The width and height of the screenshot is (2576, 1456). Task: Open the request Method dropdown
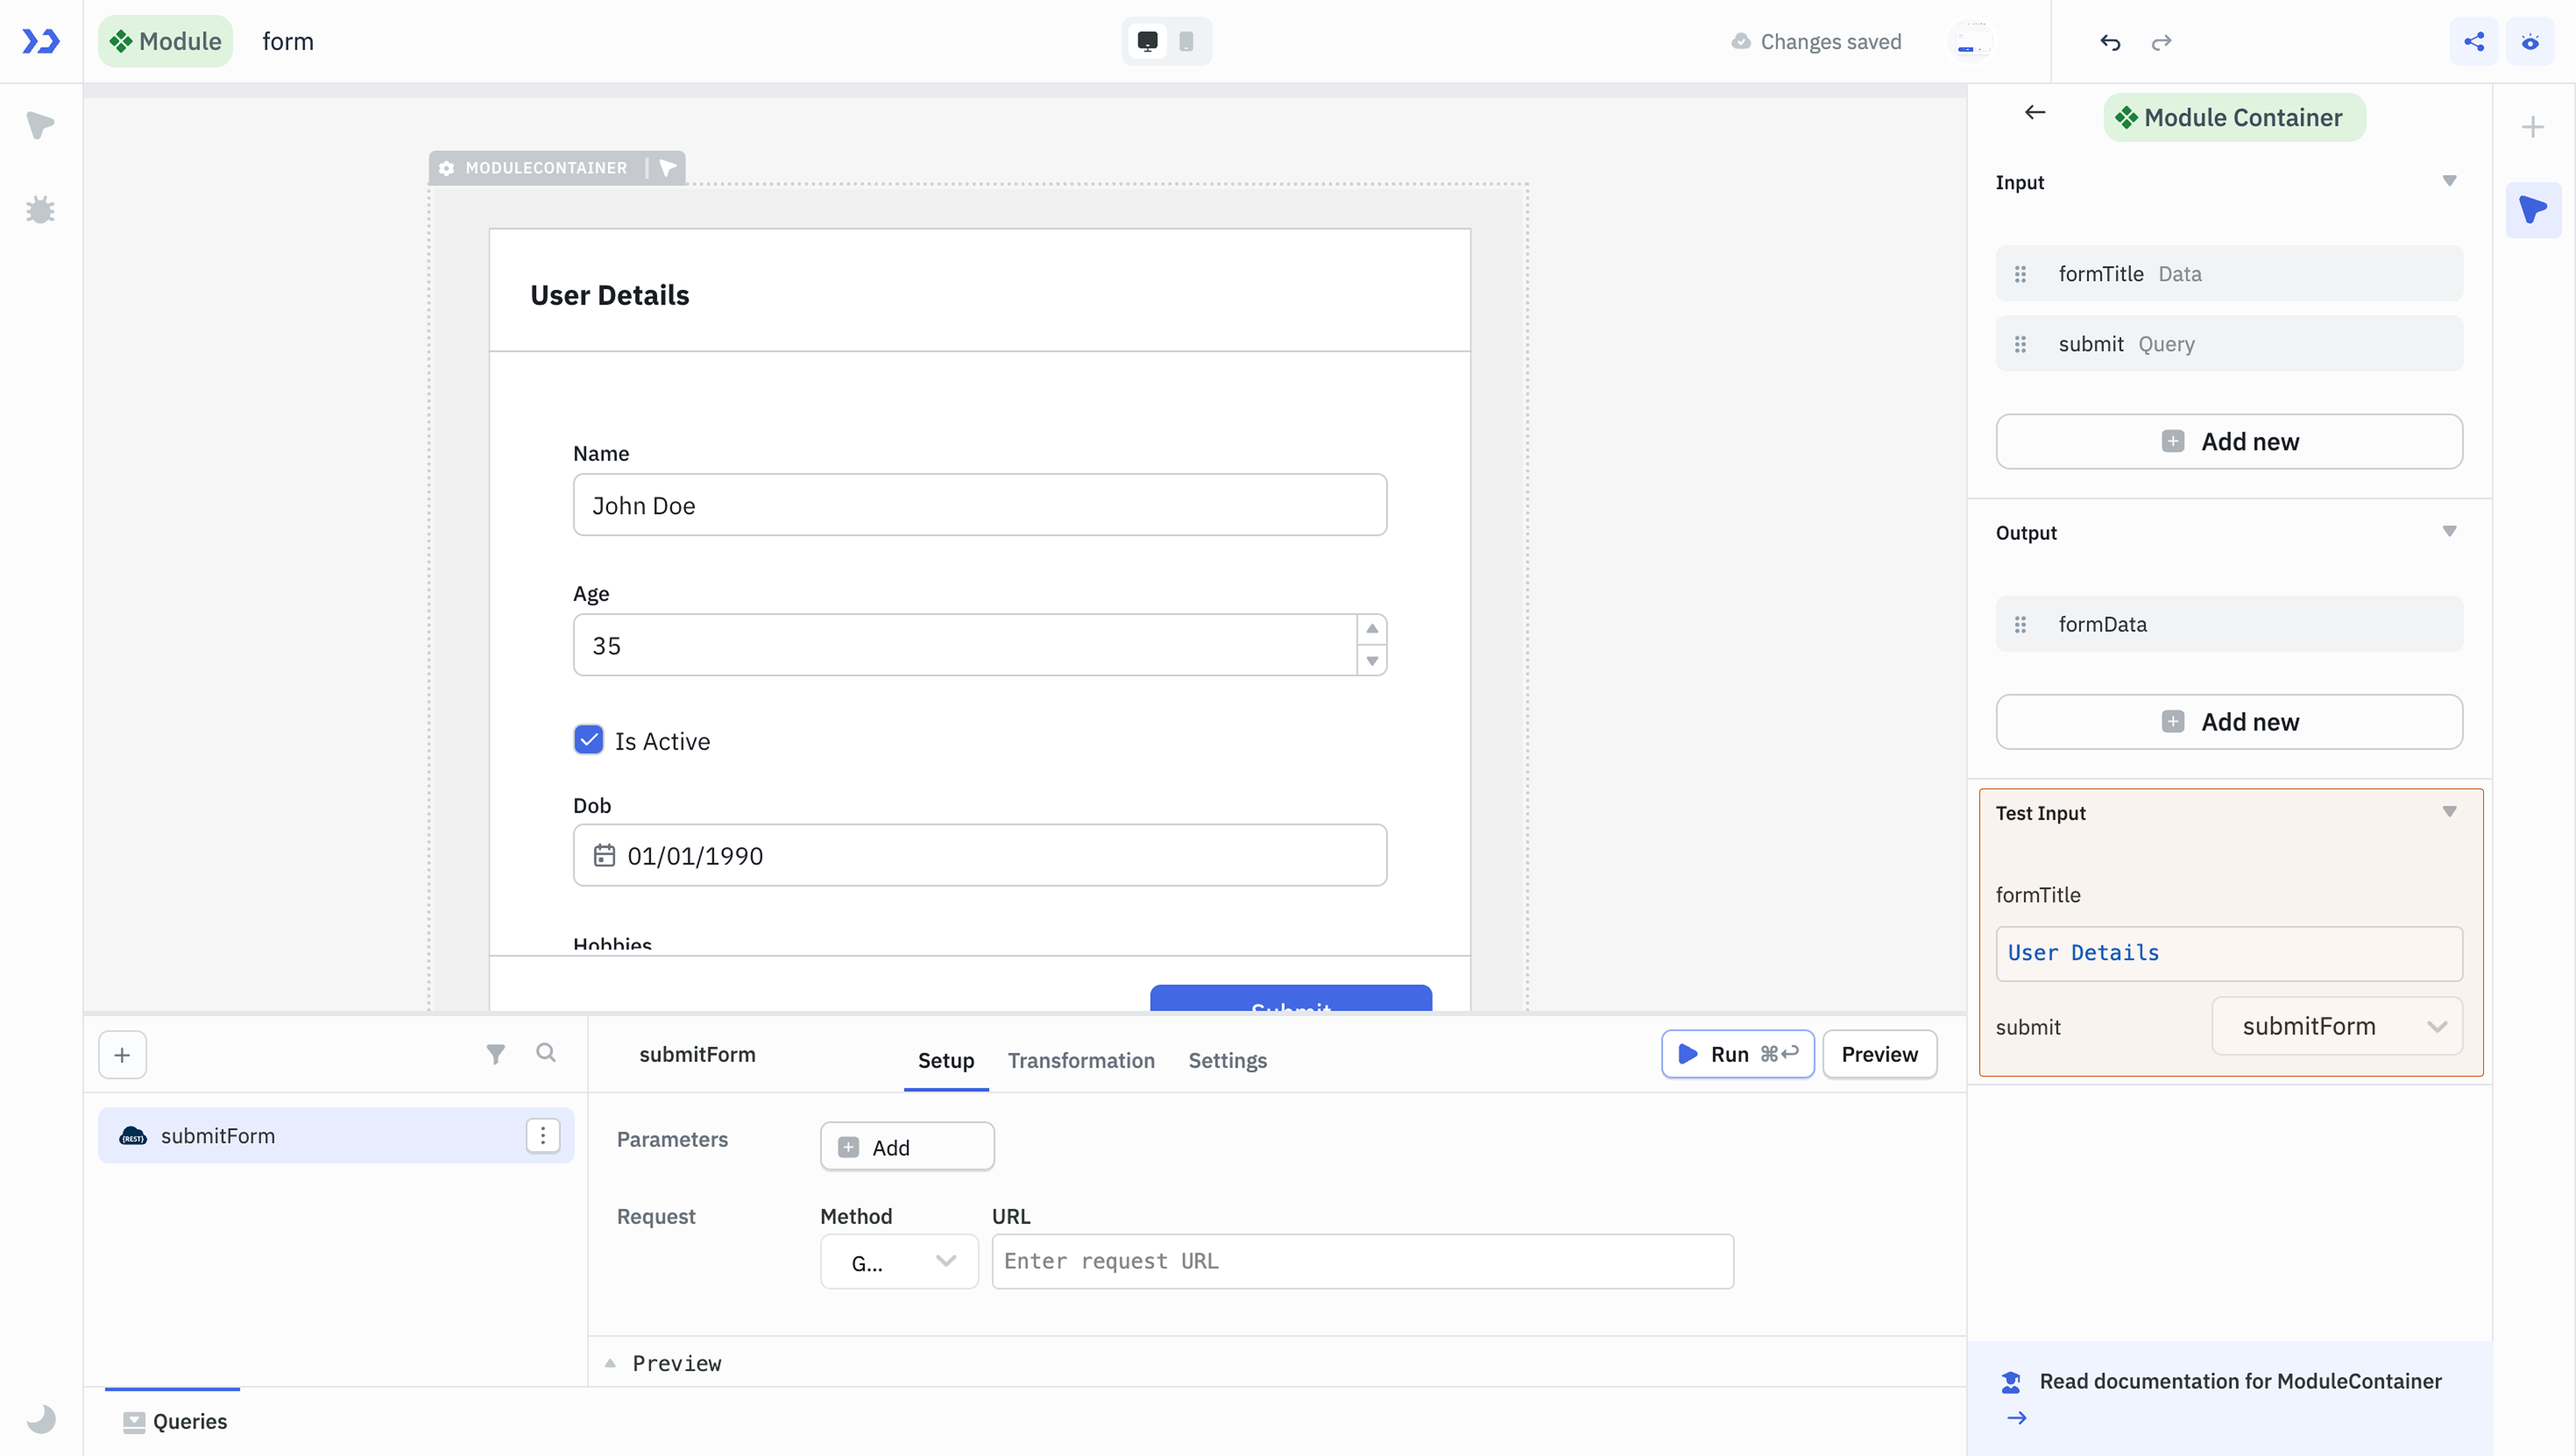click(x=898, y=1262)
